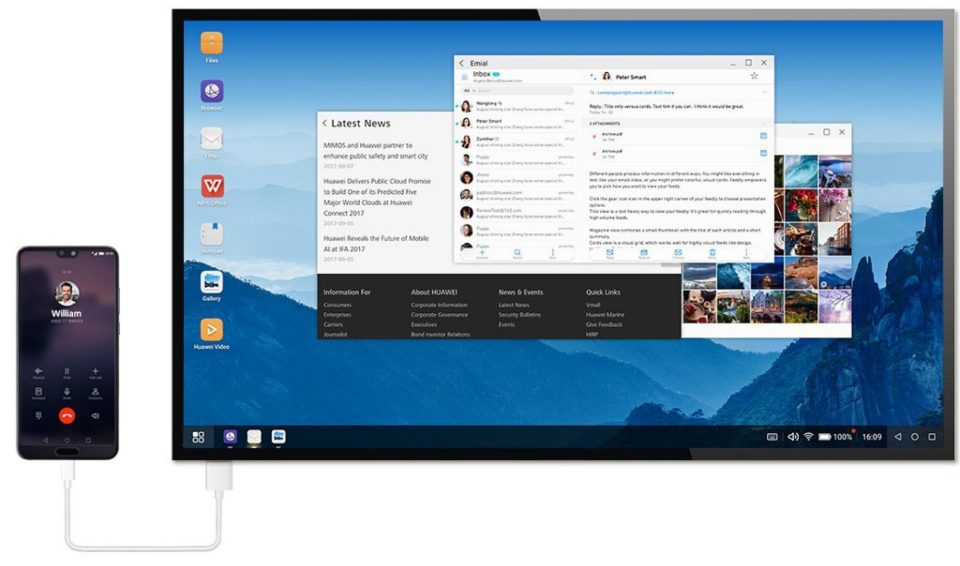960x566 pixels.
Task: Launch the Browser desktop icon
Action: [x=211, y=92]
